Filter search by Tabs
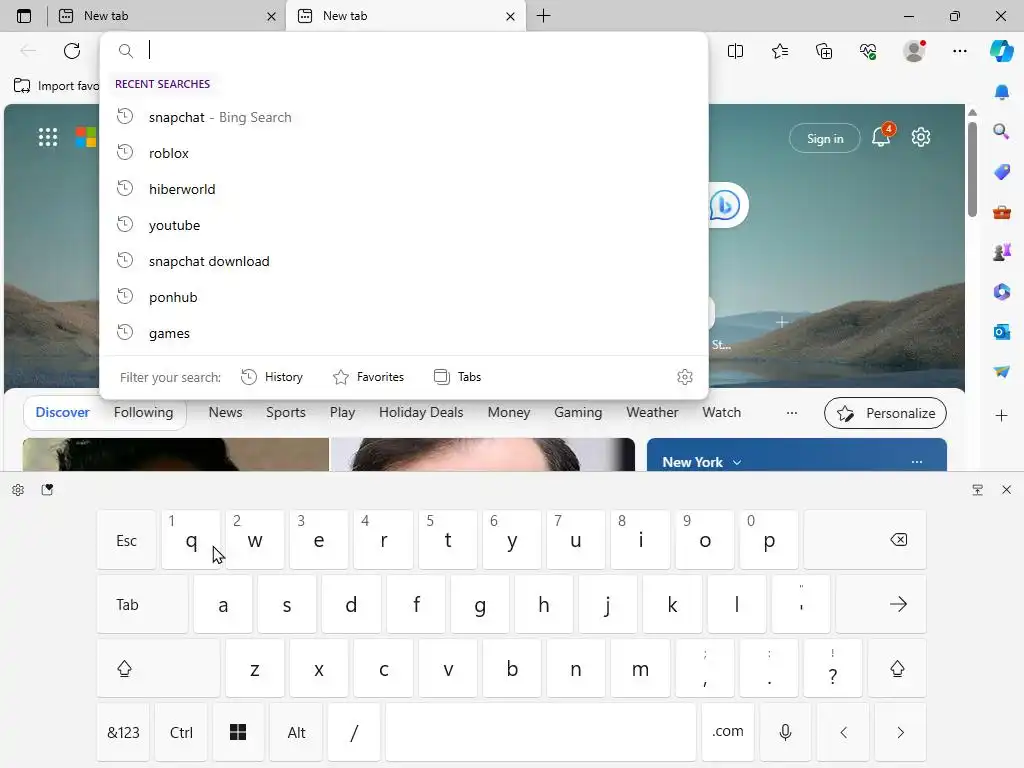 (457, 377)
